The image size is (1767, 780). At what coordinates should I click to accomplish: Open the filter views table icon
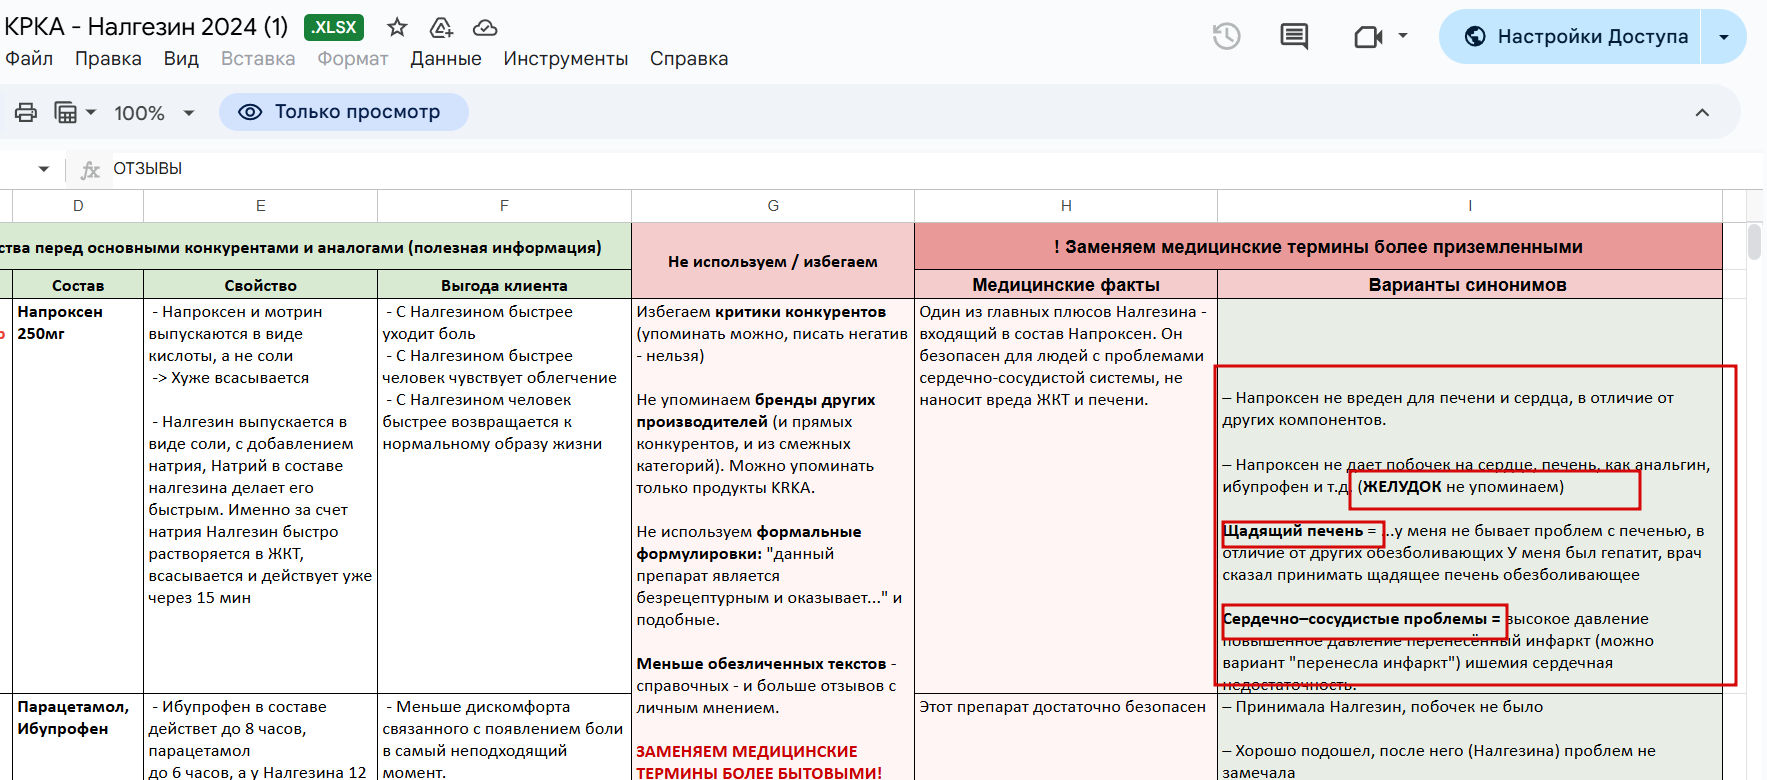pyautogui.click(x=65, y=112)
